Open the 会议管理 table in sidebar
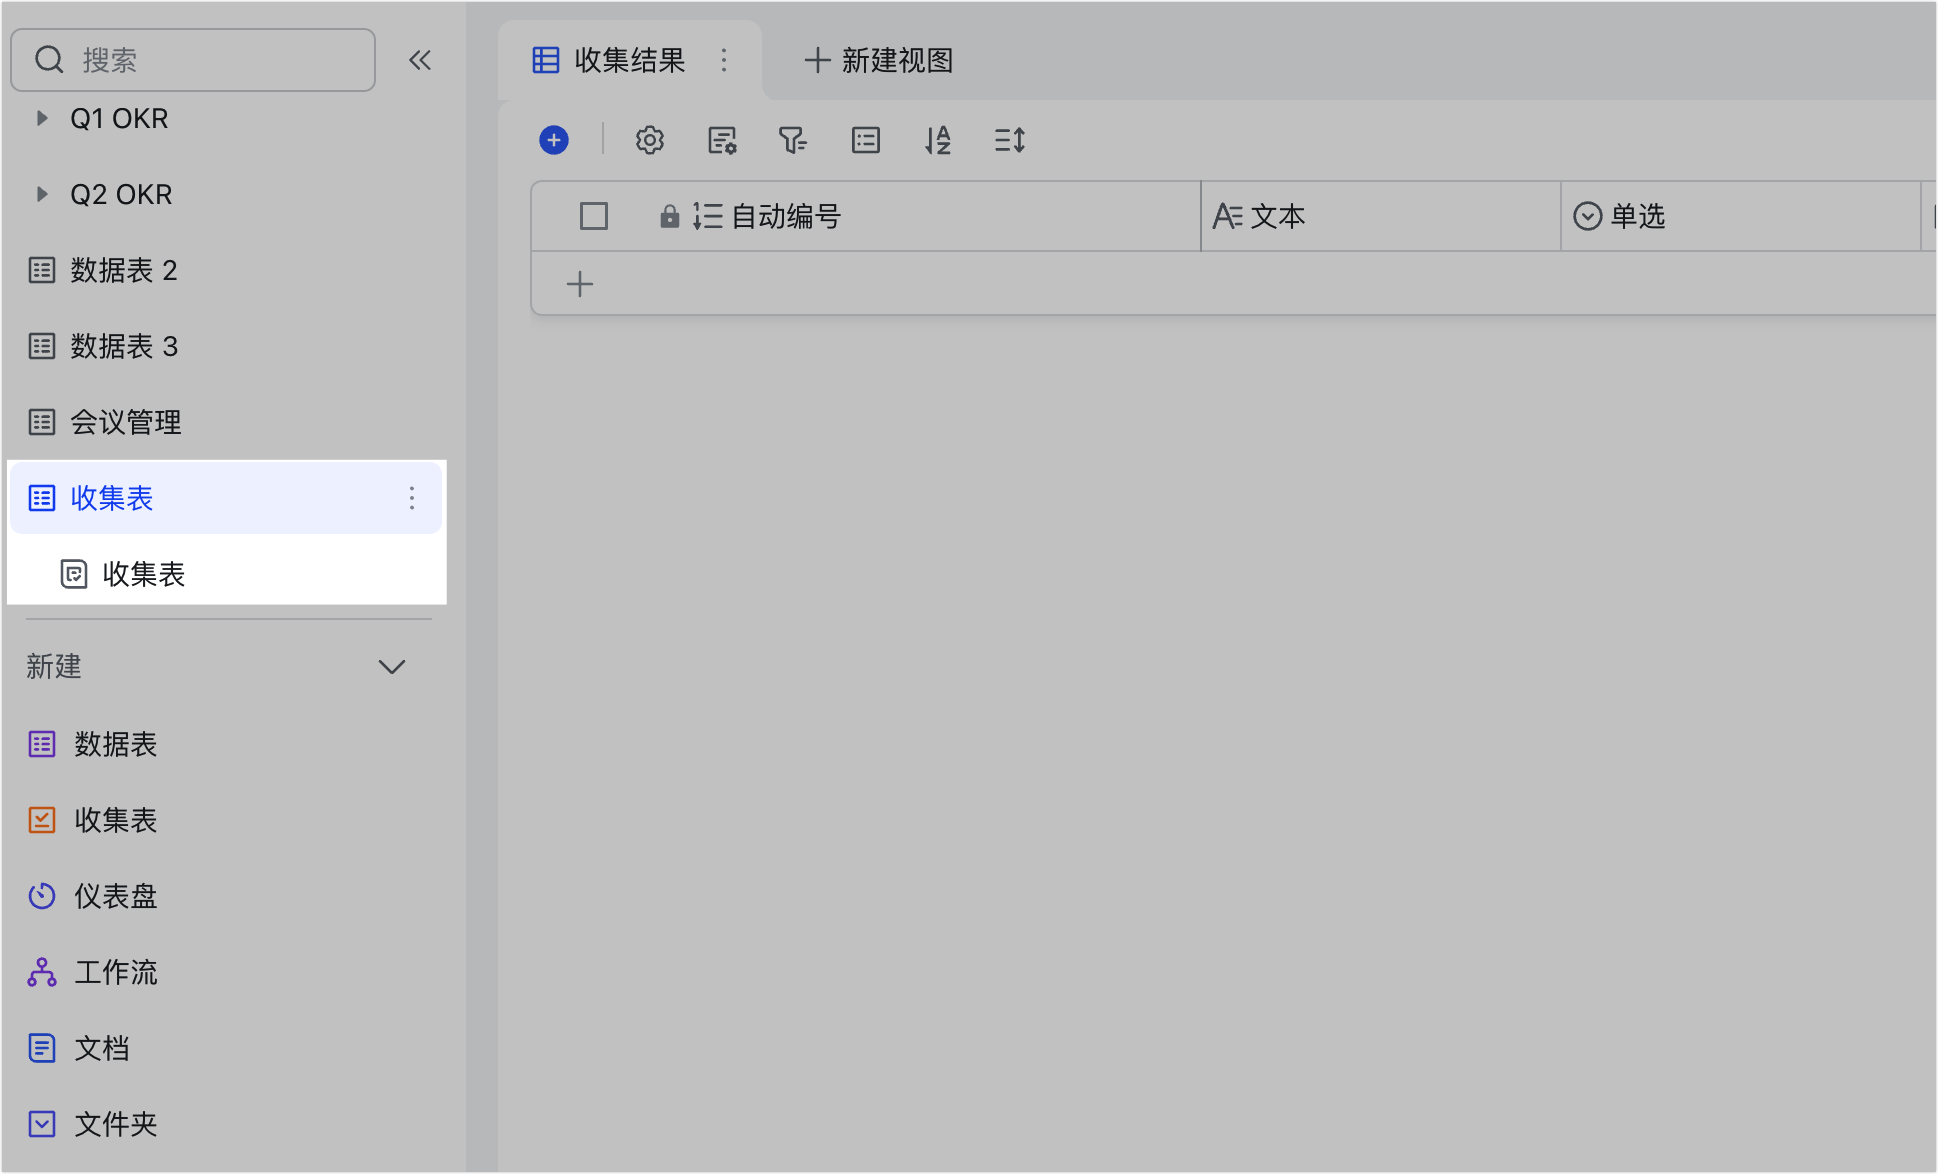Viewport: 1938px width, 1174px height. tap(125, 422)
